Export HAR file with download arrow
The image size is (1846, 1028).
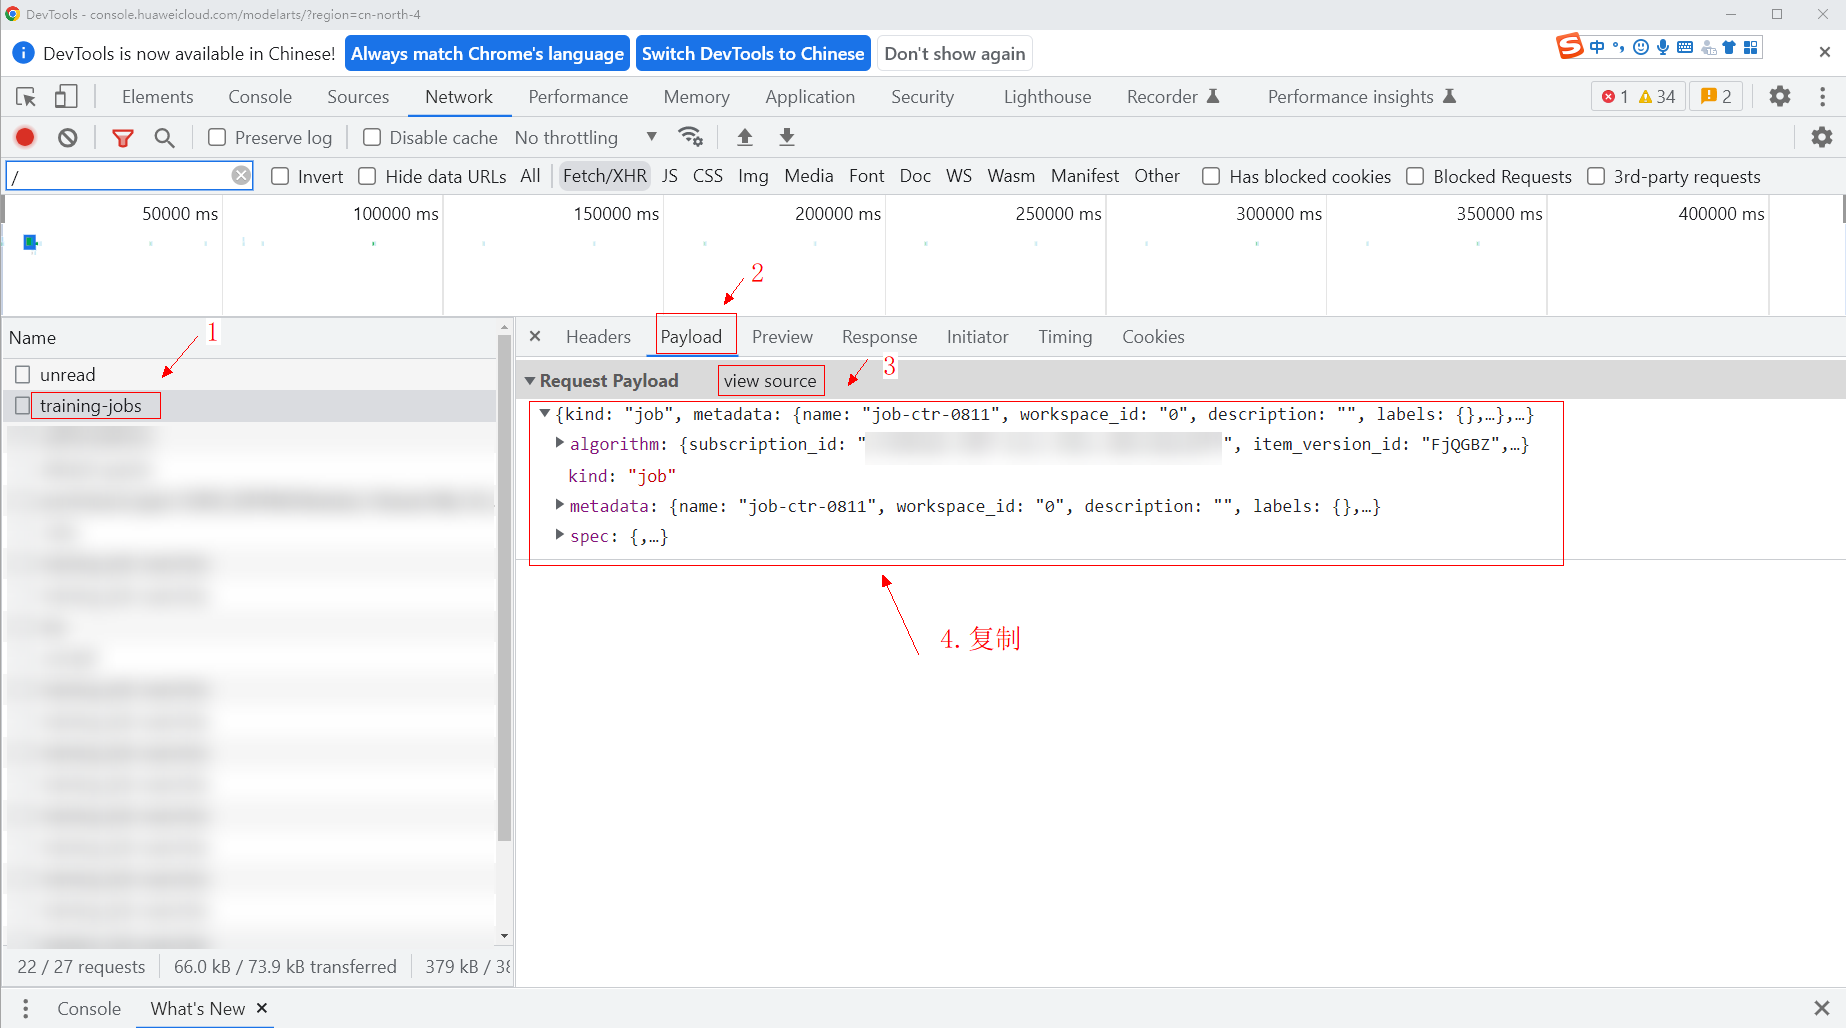pos(787,137)
